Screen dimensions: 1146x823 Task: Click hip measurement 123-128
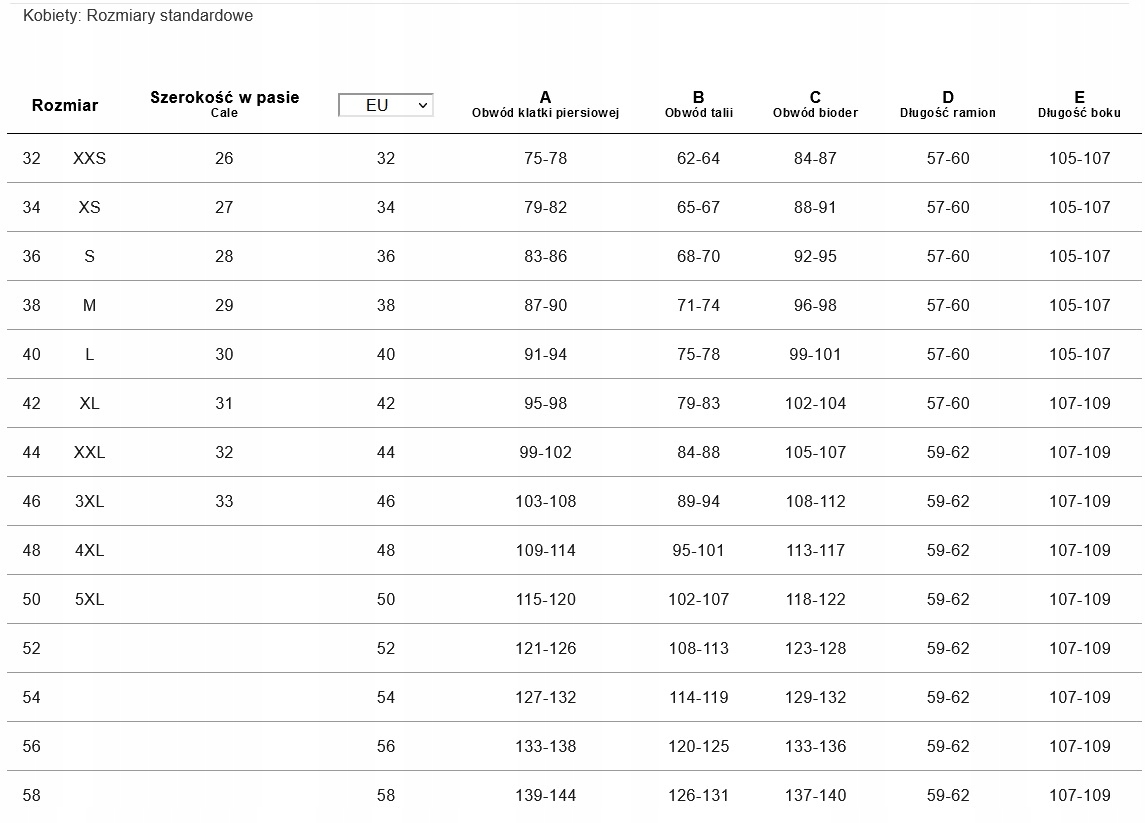[x=815, y=648]
